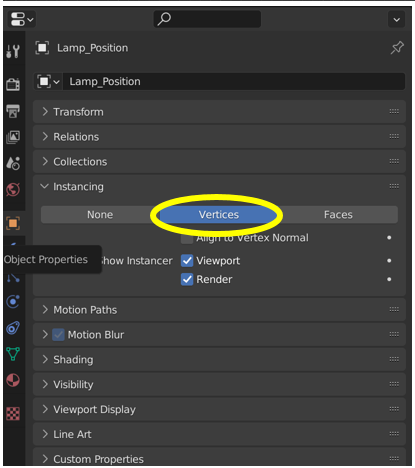
Task: Uncheck the Render show instancer checkbox
Action: tap(187, 279)
